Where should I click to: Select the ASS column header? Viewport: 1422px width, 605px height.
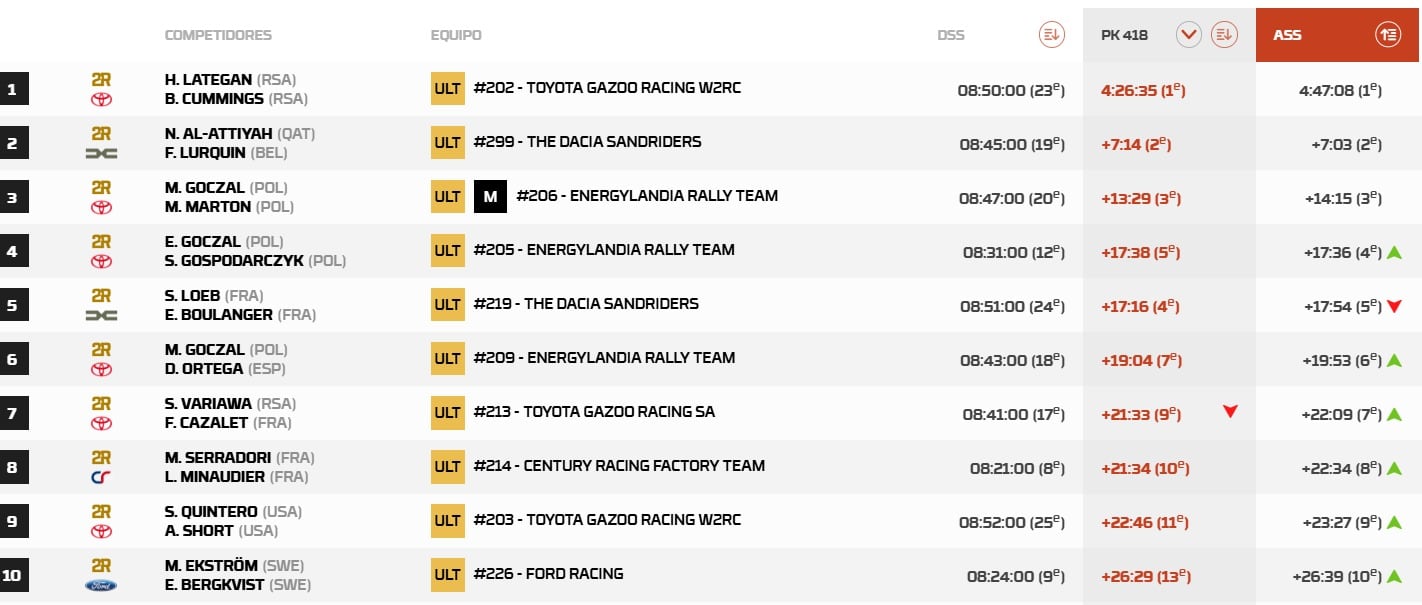[1287, 35]
